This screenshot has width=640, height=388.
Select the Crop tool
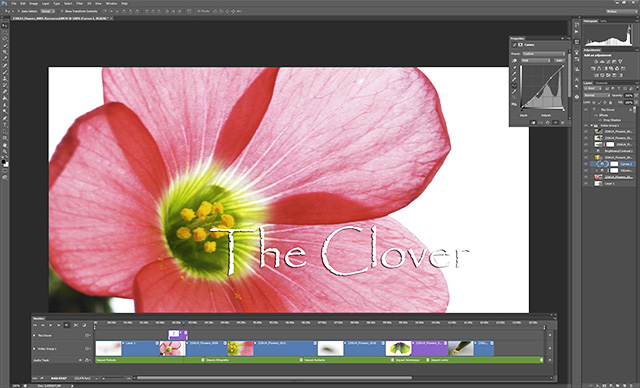(5, 52)
